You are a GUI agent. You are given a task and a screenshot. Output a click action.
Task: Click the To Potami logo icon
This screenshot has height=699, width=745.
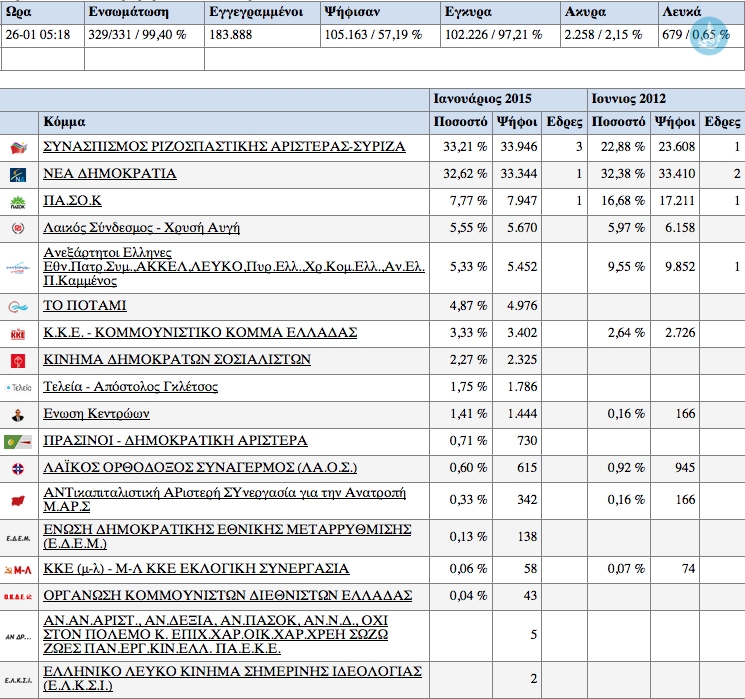pyautogui.click(x=18, y=307)
